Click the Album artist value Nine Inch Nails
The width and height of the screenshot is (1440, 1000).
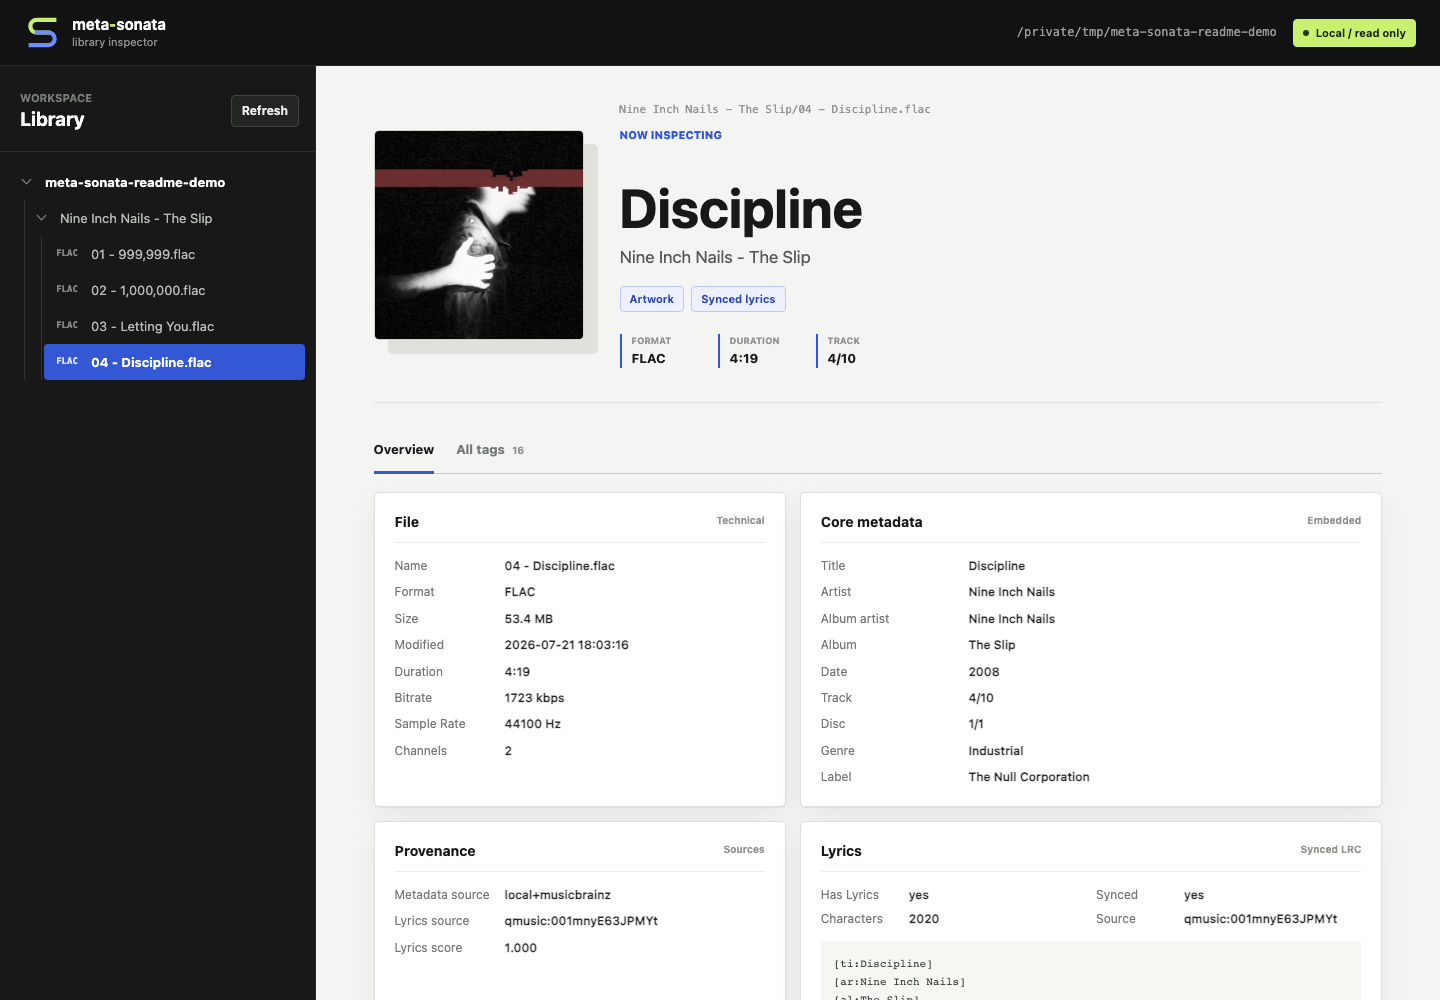pyautogui.click(x=1012, y=619)
